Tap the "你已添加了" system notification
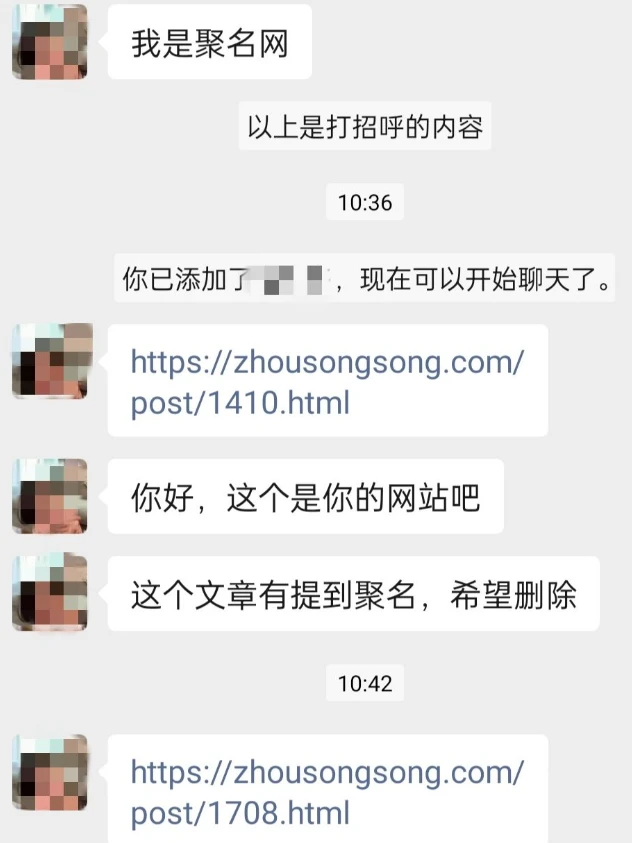 (x=365, y=278)
